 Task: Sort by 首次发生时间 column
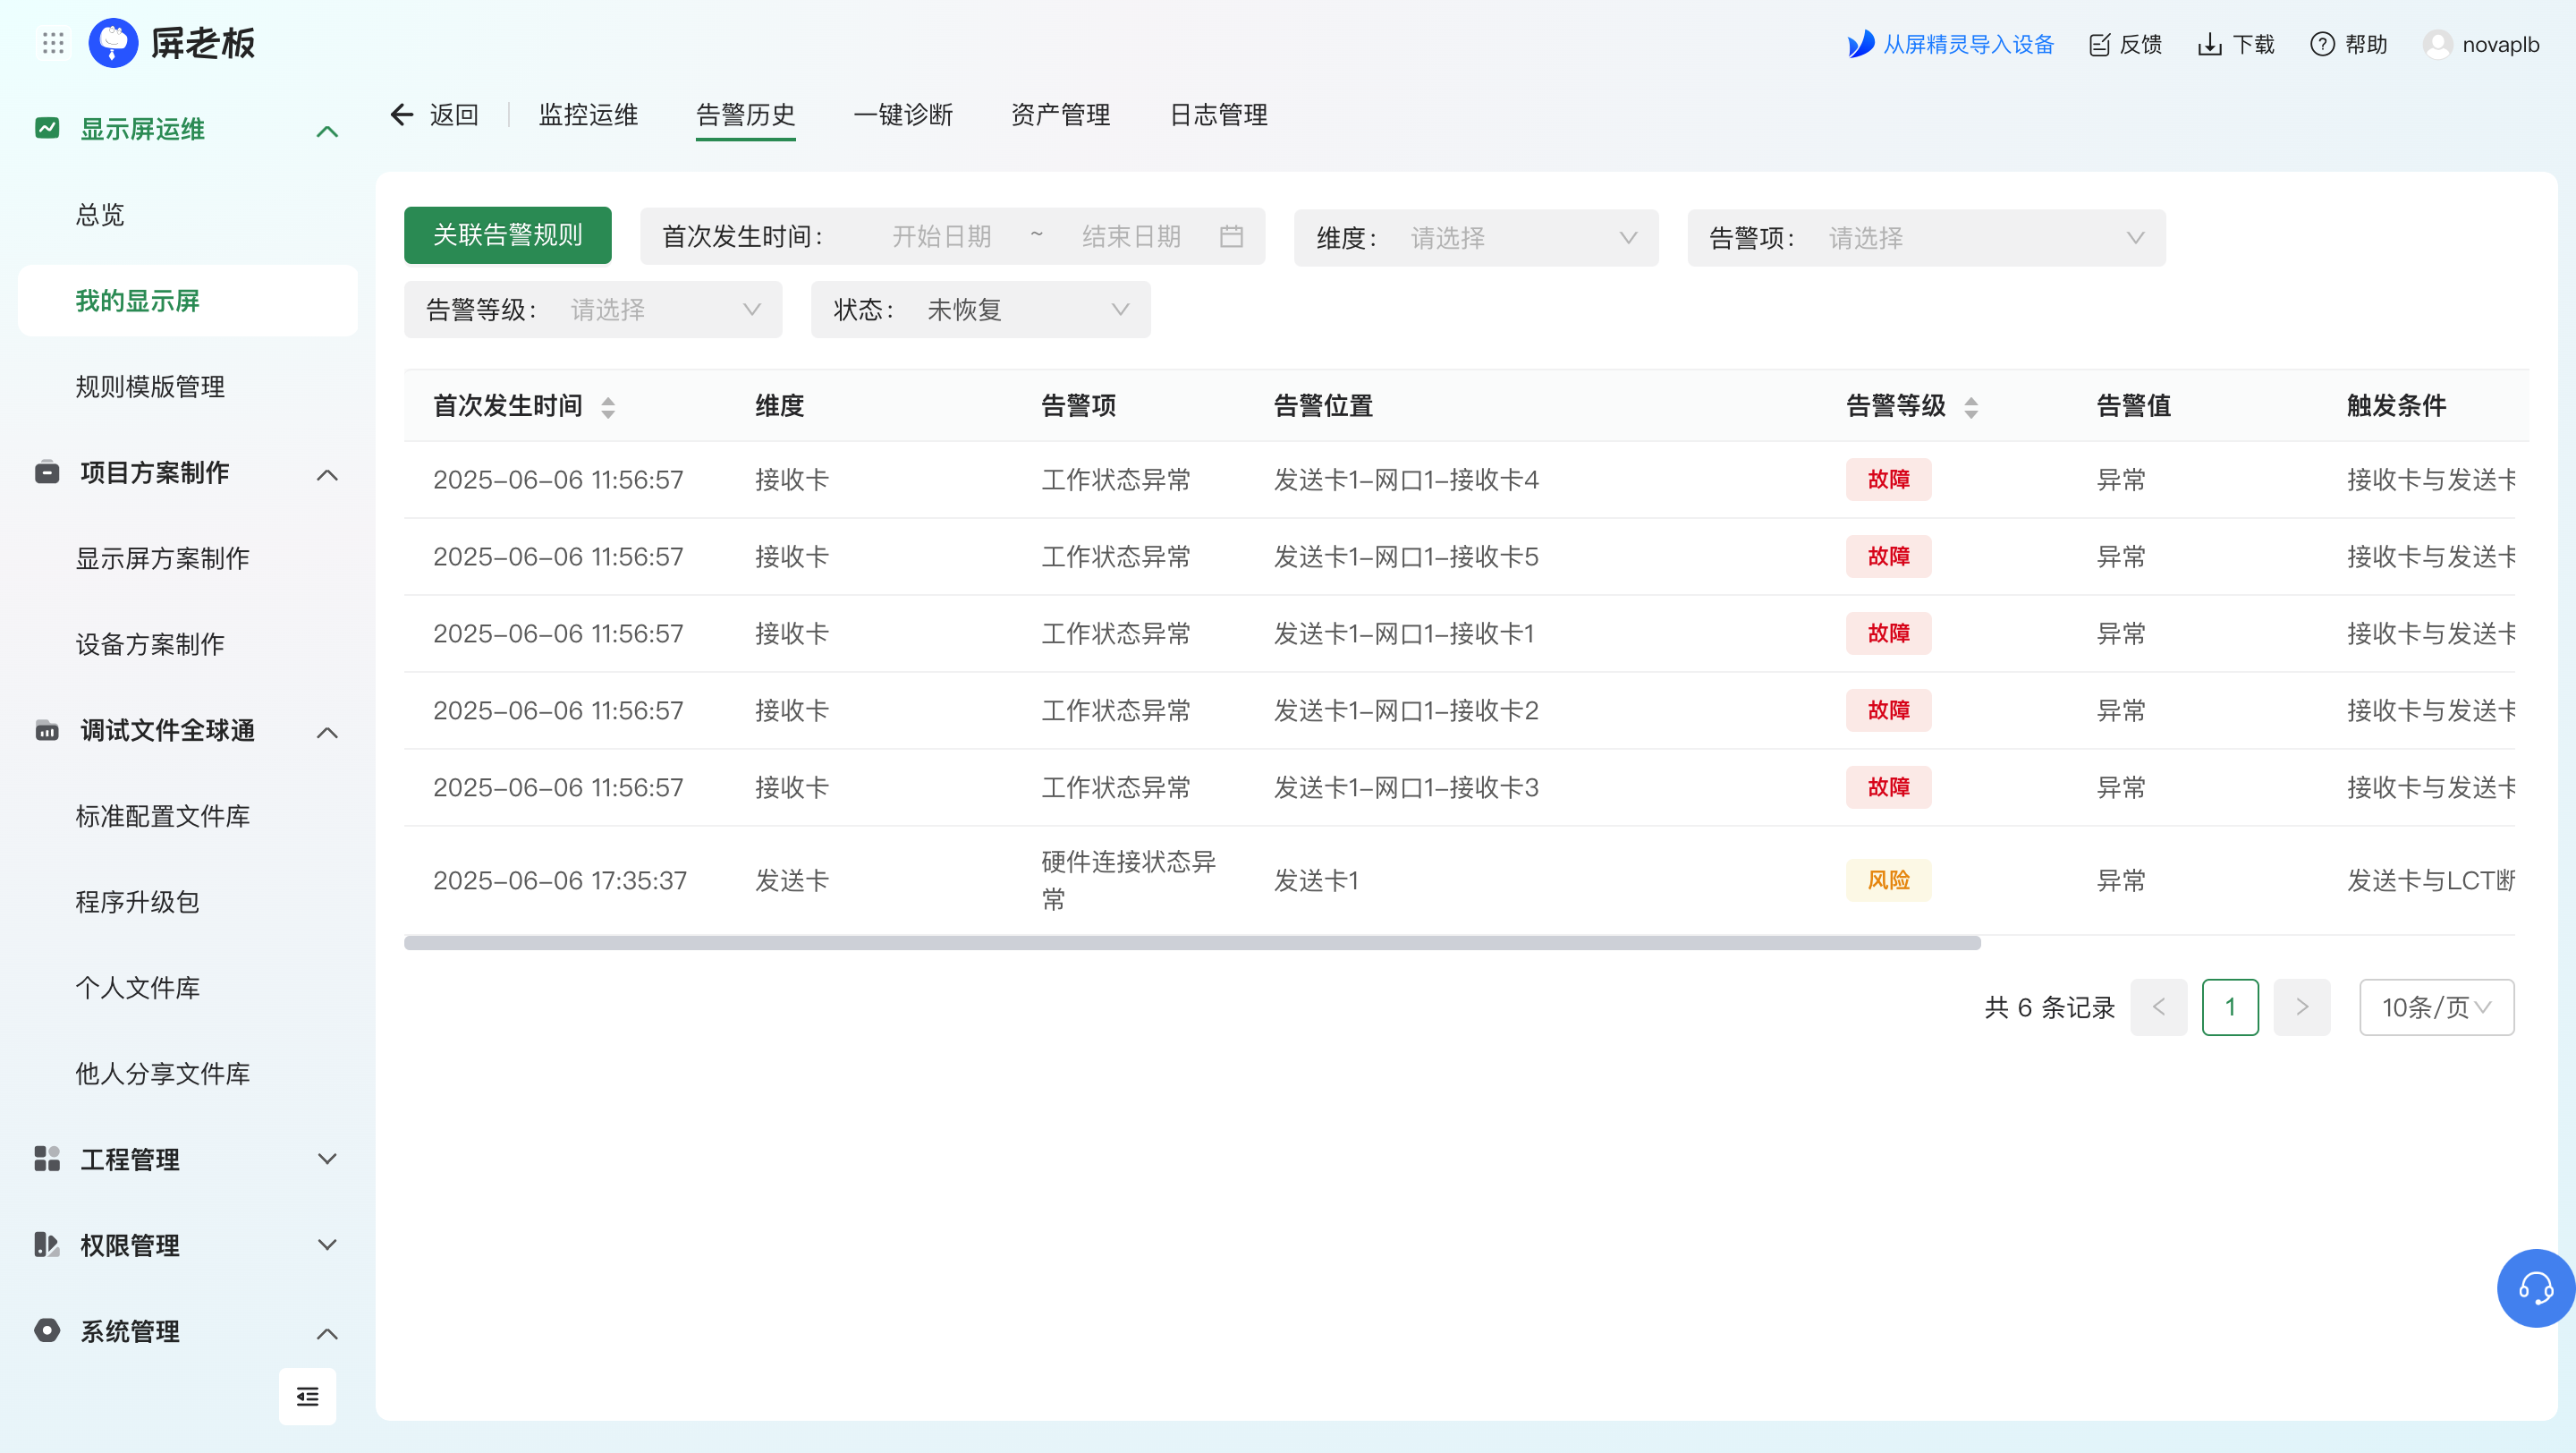pyautogui.click(x=608, y=407)
